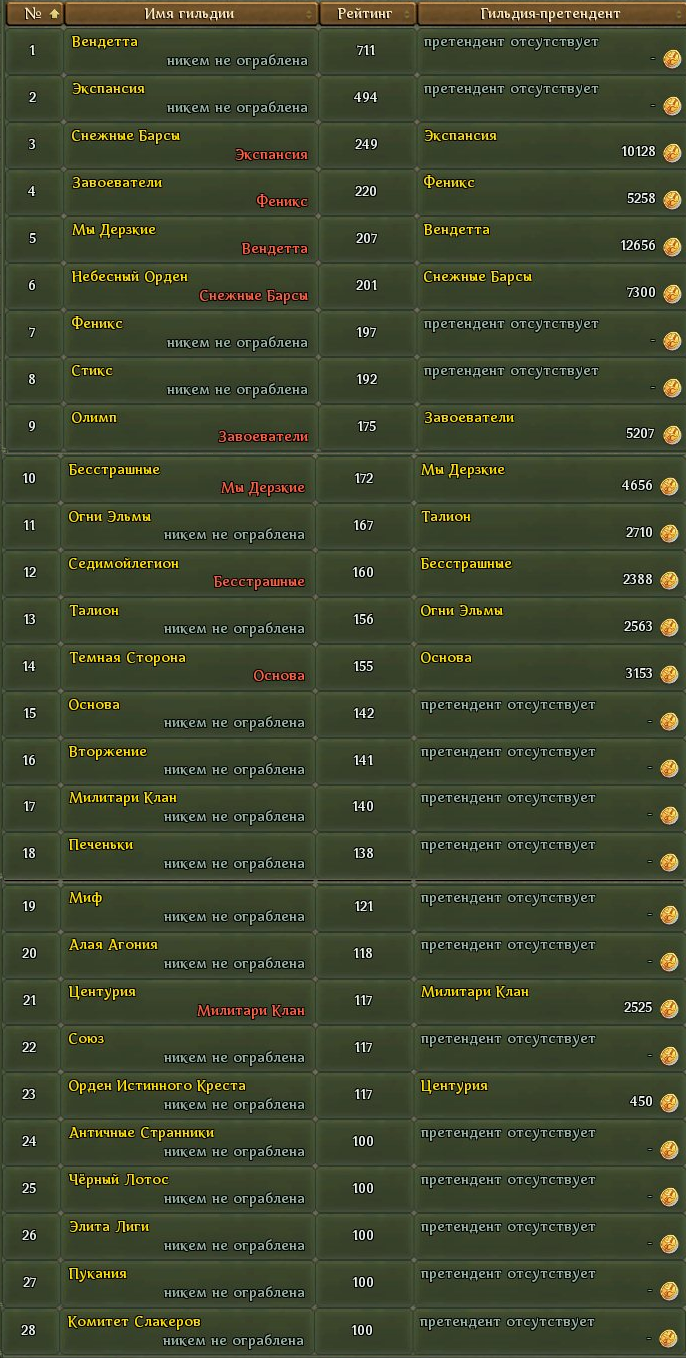686x1358 pixels.
Task: Click red Милитари Клан name in Центурия row
Action: [251, 1011]
